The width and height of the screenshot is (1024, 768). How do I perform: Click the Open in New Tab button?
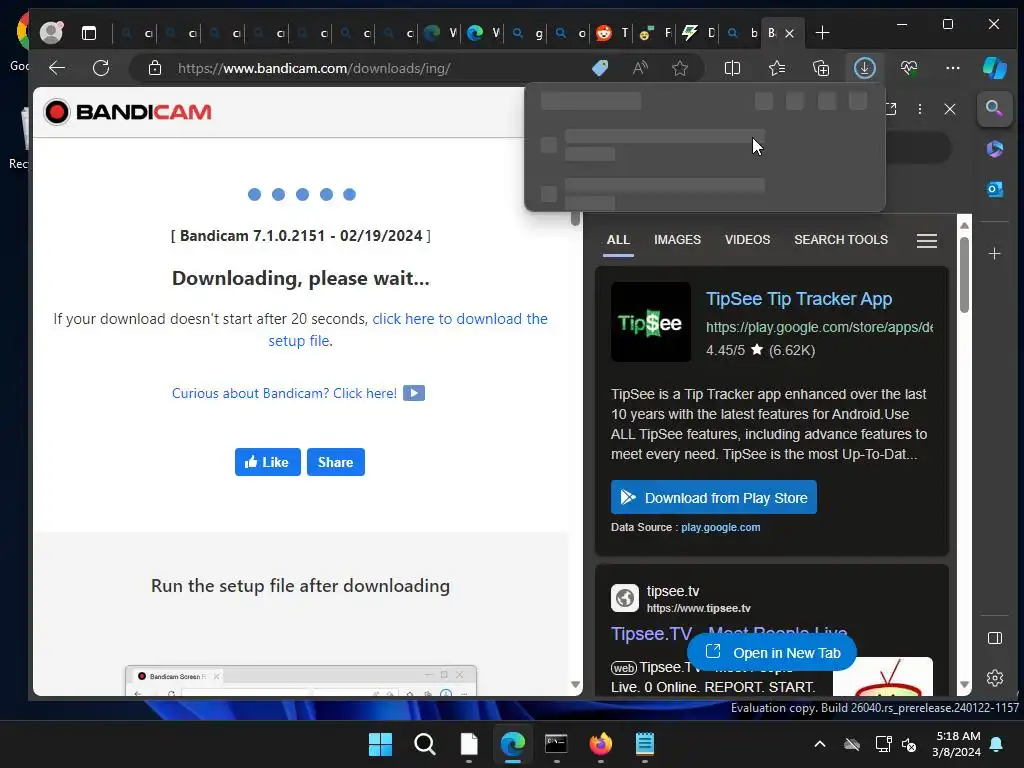pos(772,652)
